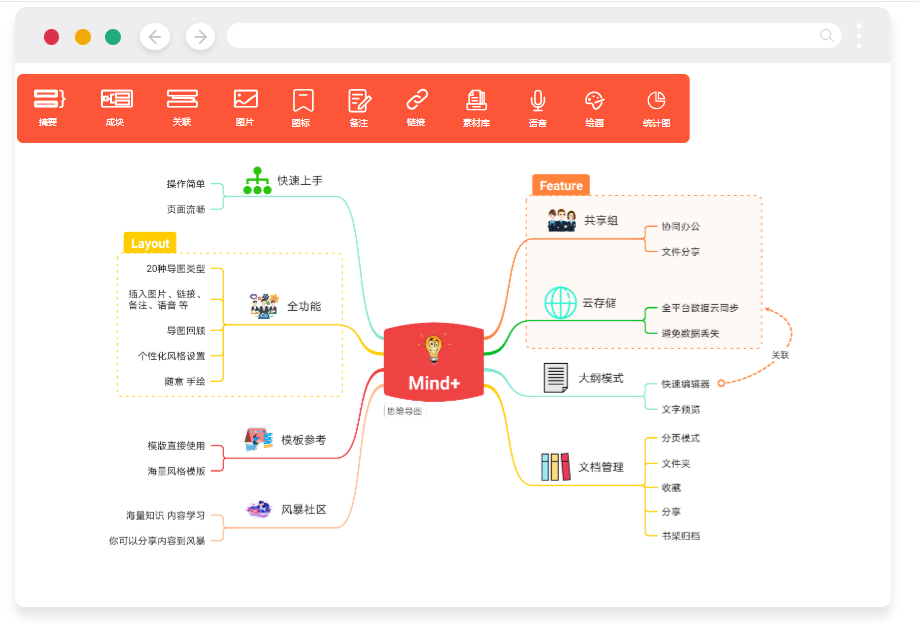
Task: Click the globe icon beside 云存储
Action: (x=560, y=302)
